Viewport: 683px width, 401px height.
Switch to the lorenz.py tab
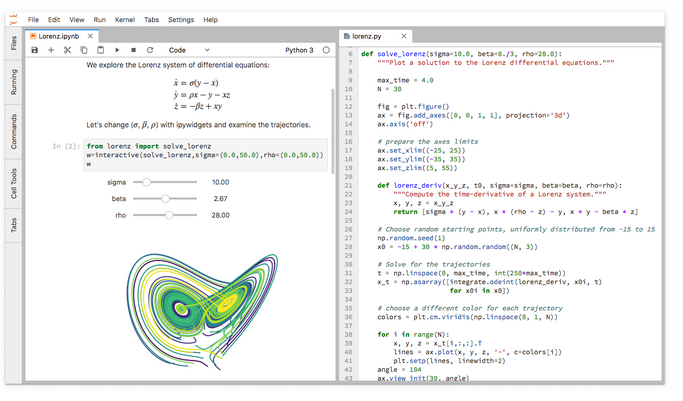pos(367,36)
